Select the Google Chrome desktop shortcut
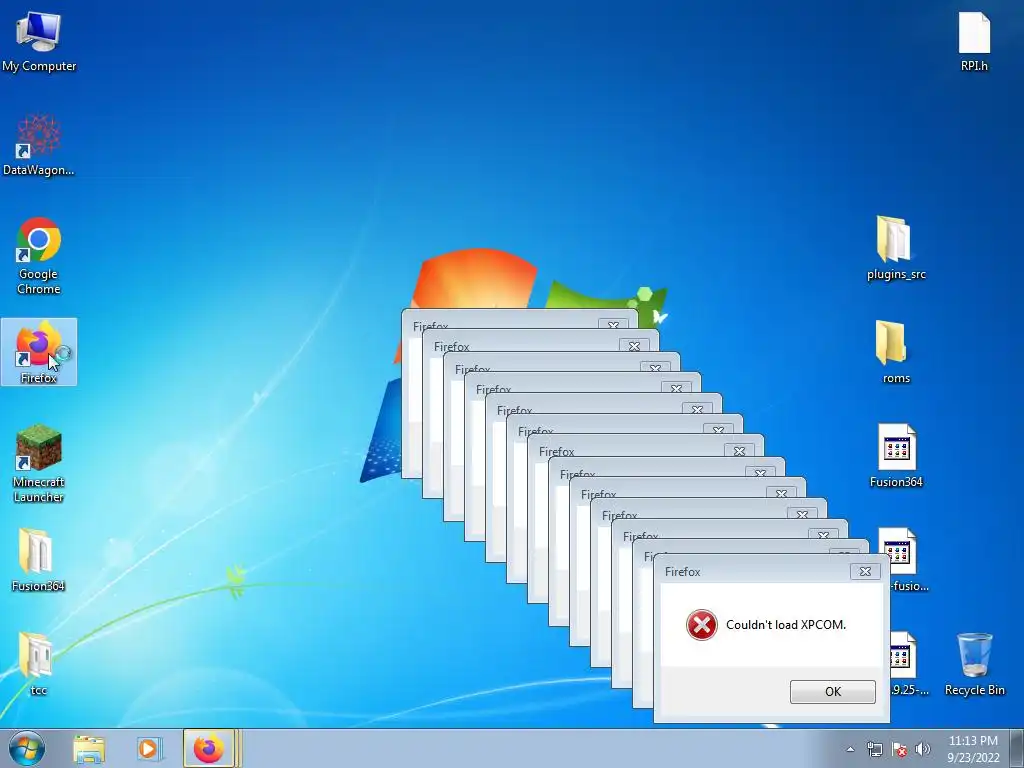This screenshot has width=1024, height=768. 39,256
